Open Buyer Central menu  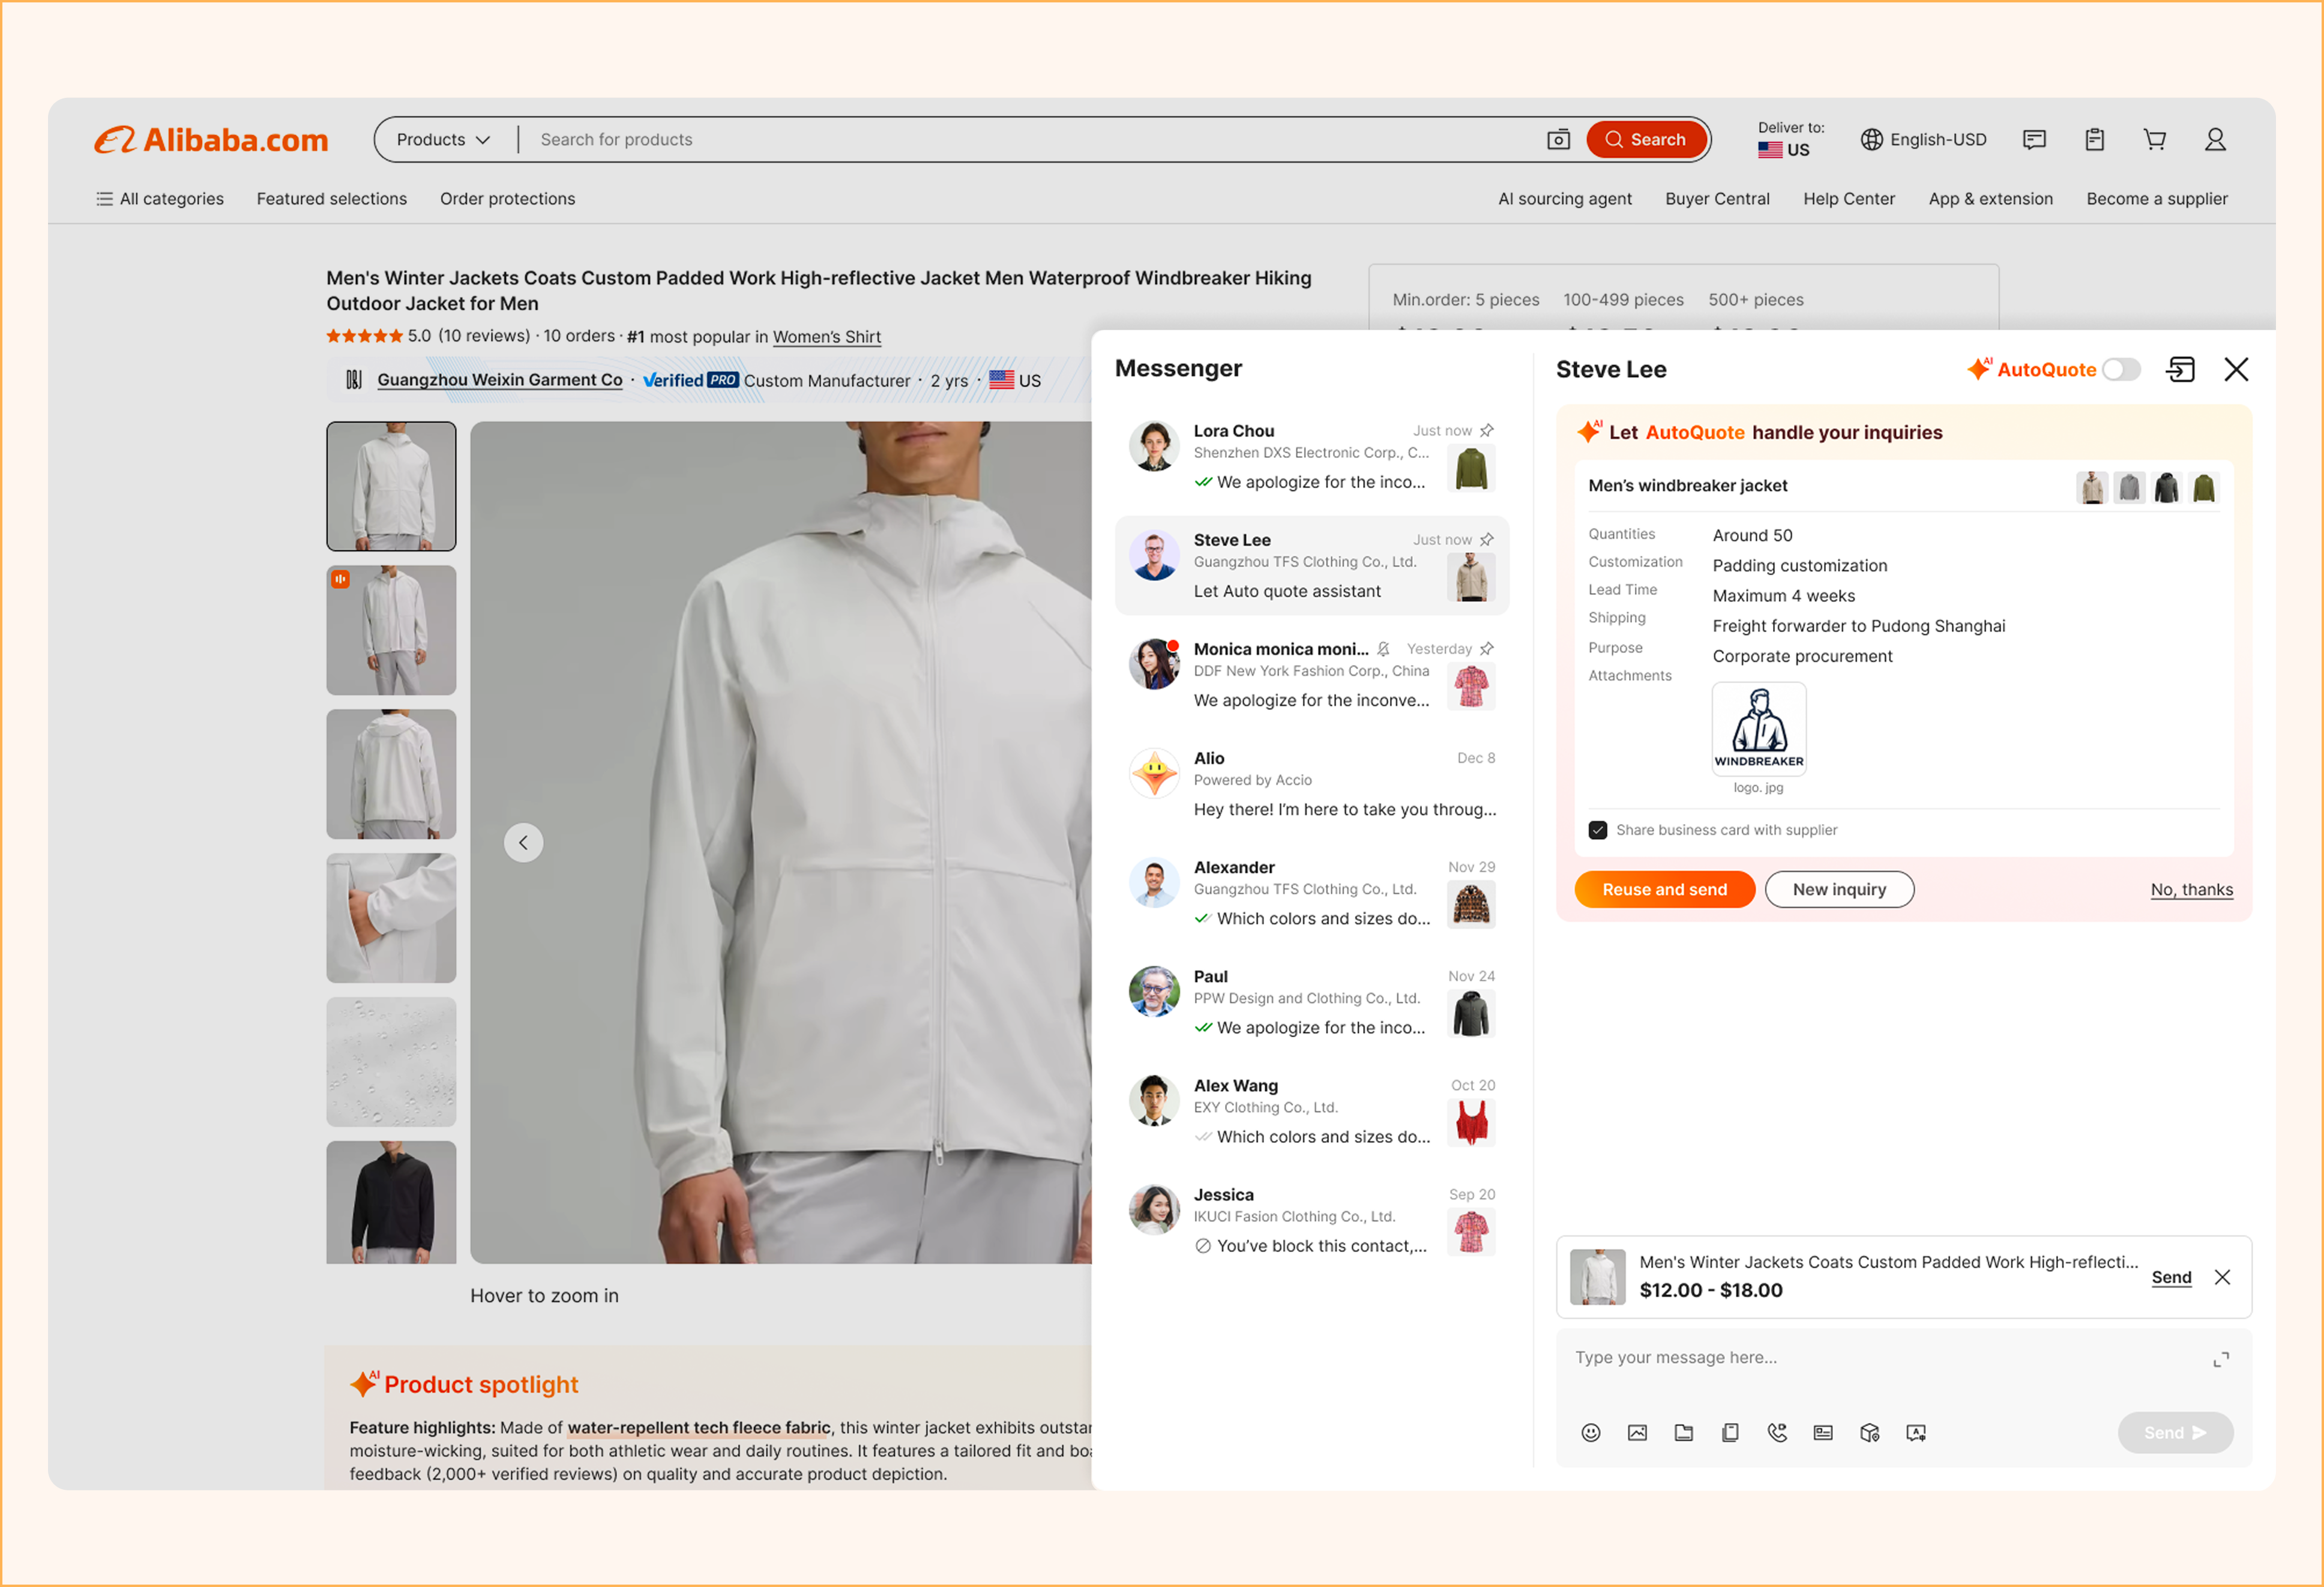click(x=1717, y=198)
